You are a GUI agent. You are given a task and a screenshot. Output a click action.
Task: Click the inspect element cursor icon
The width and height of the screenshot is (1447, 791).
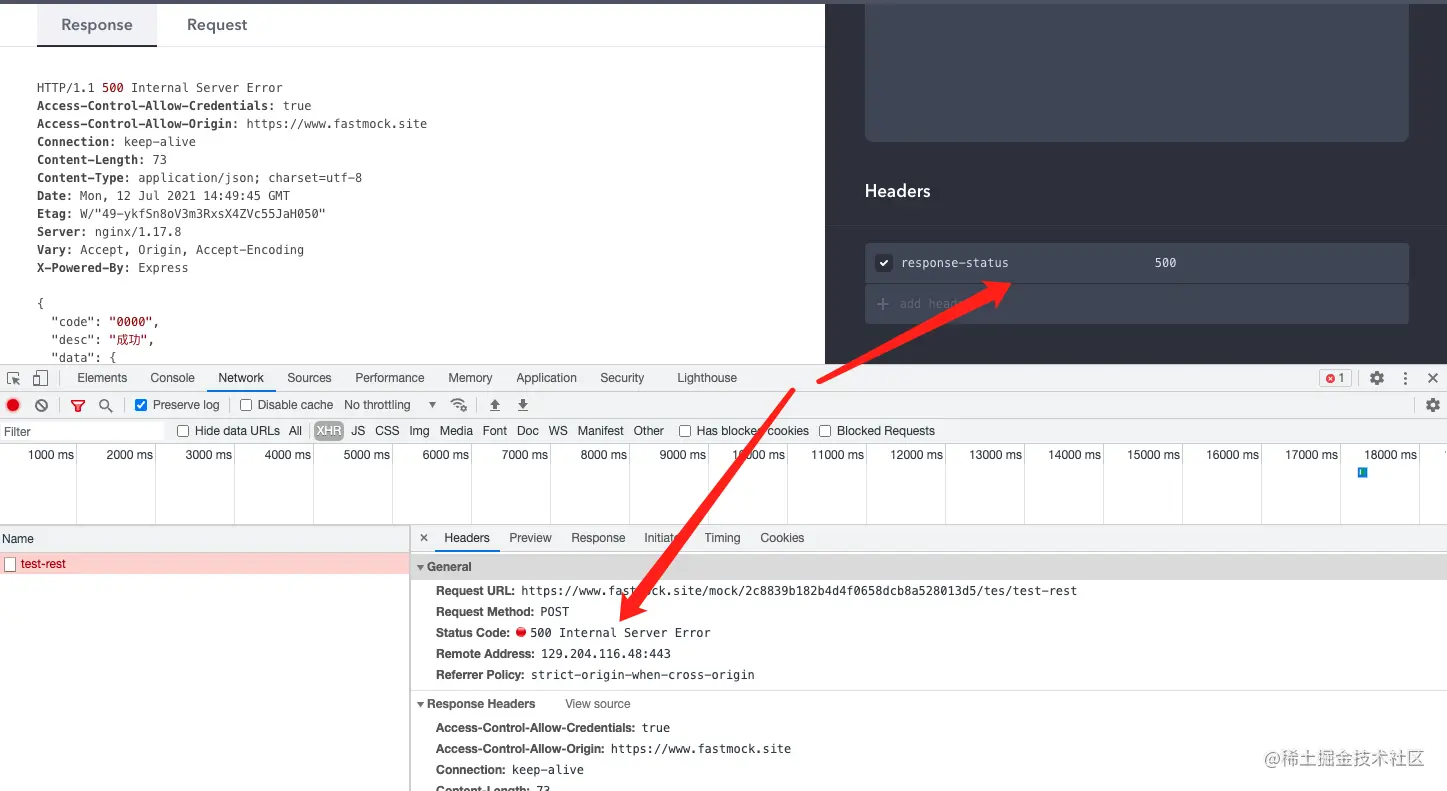click(x=14, y=378)
